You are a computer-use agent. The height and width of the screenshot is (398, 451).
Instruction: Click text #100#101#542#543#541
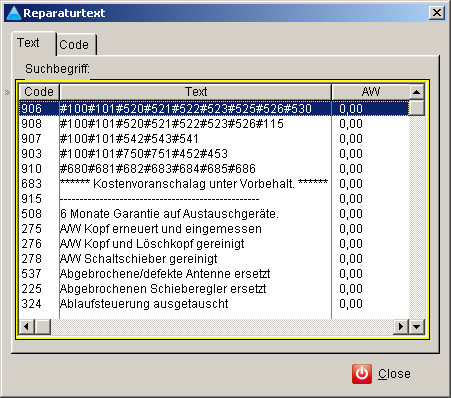click(x=129, y=139)
